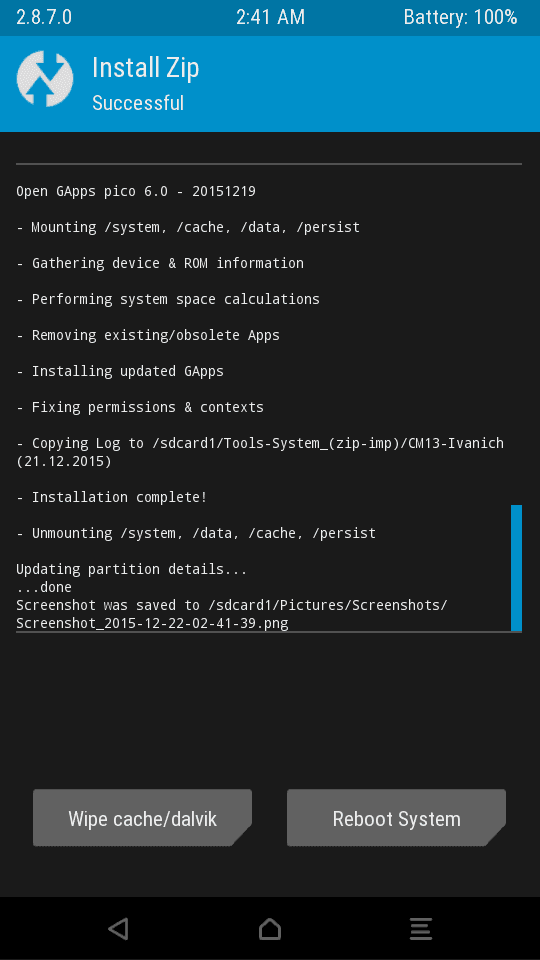Click the blue log scrollbar handle
This screenshot has height=960, width=540.
516,568
